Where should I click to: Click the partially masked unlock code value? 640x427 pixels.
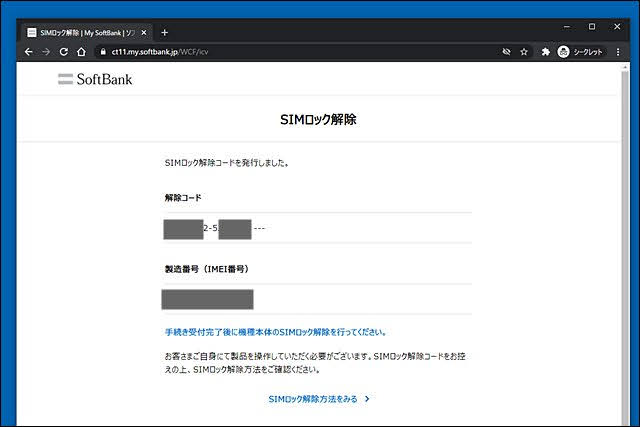click(x=214, y=229)
